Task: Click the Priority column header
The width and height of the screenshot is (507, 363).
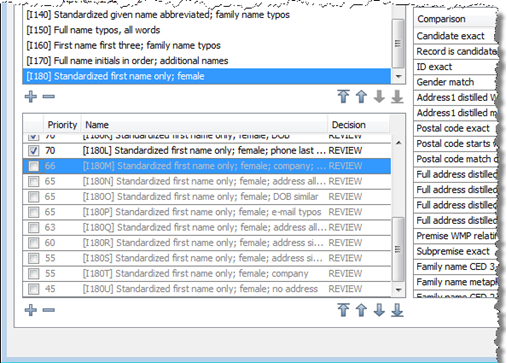Action: pyautogui.click(x=62, y=125)
